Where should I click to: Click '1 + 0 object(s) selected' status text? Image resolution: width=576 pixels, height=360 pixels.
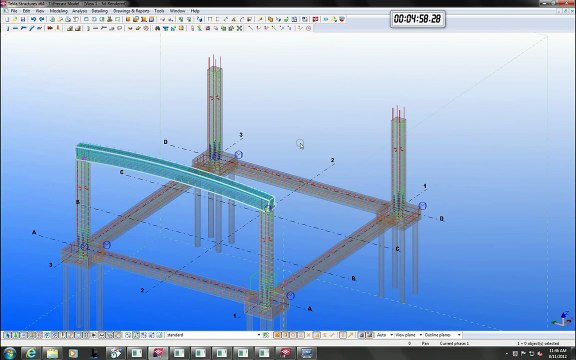538,343
